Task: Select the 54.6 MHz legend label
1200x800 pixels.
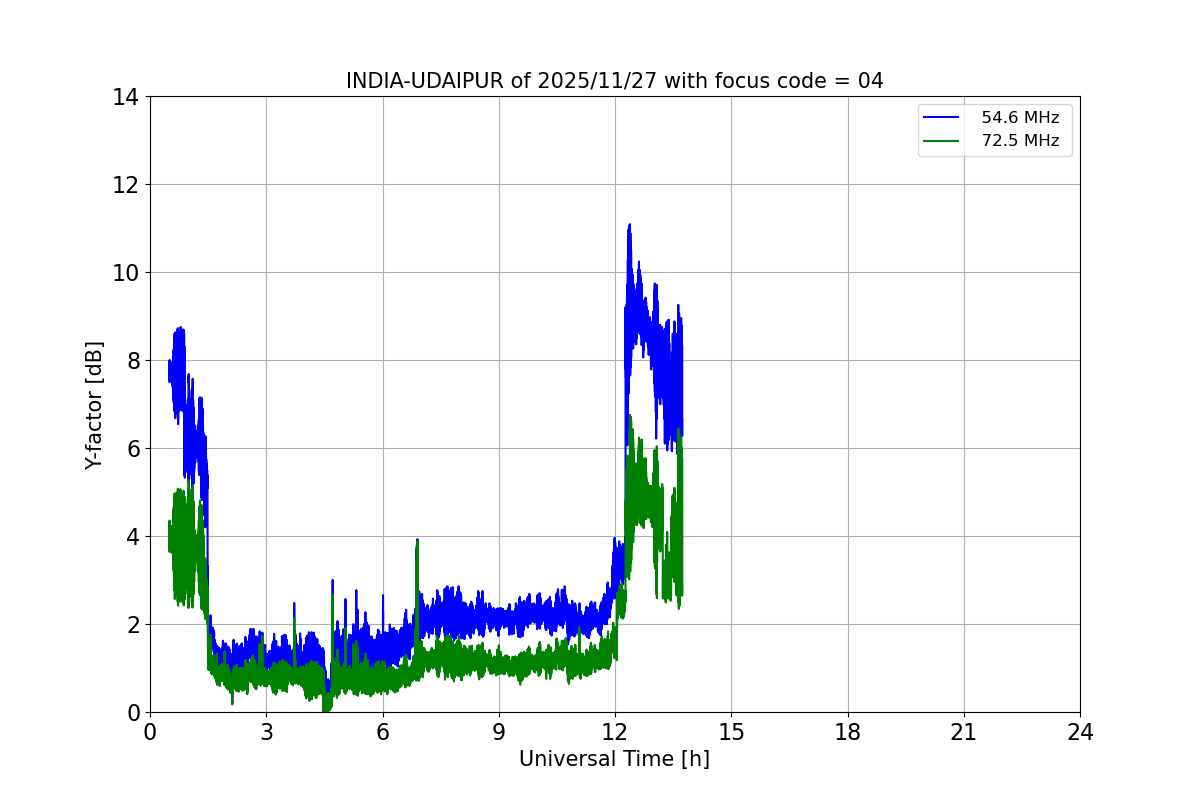Action: [x=1020, y=118]
